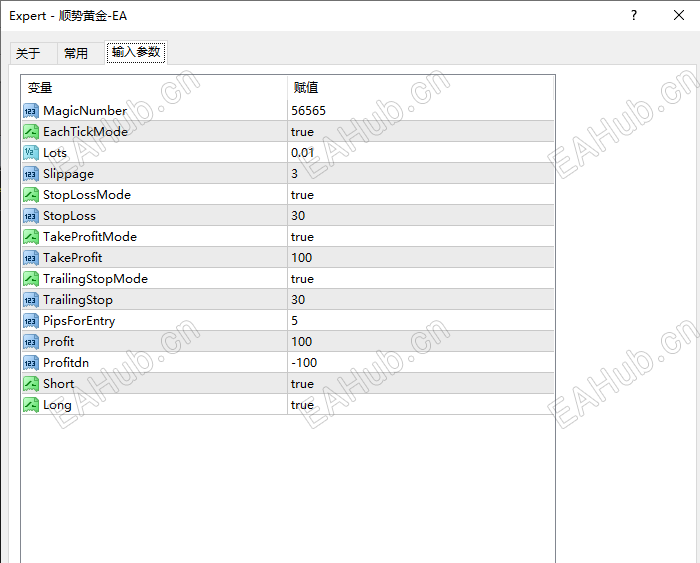Select the EachTickMode variable name
The width and height of the screenshot is (700, 563).
click(85, 132)
